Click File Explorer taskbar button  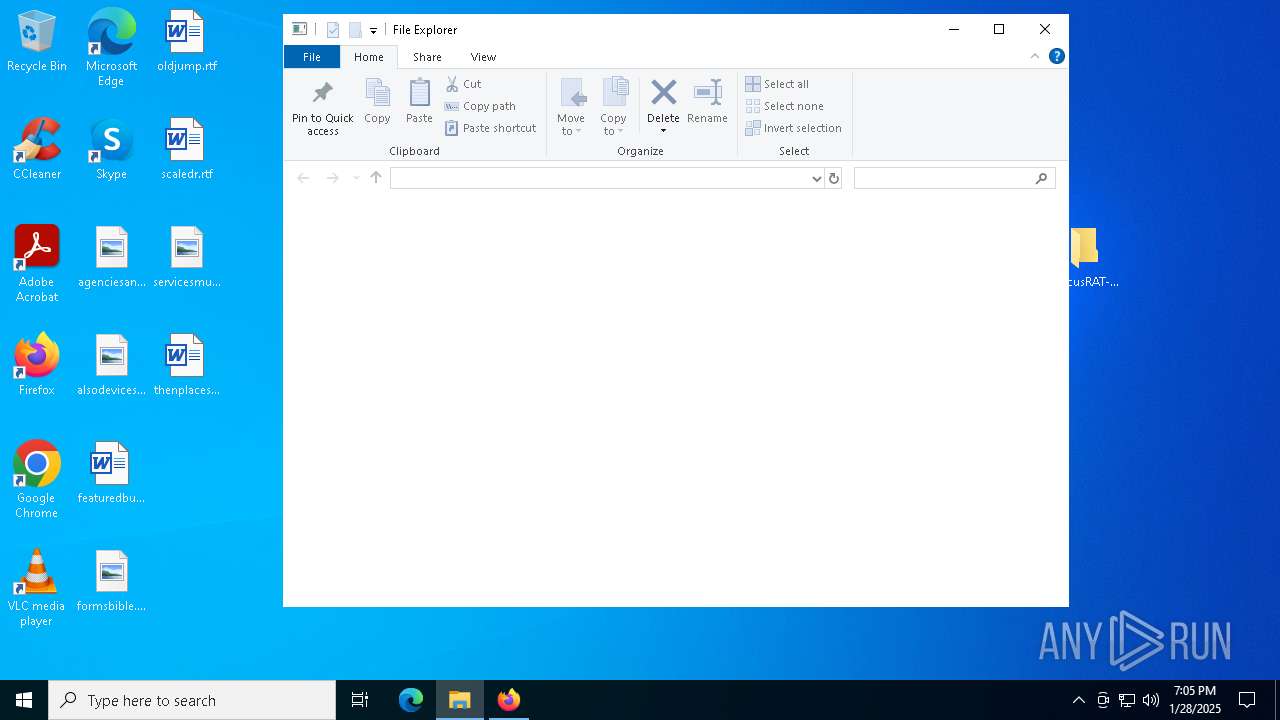tap(460, 700)
